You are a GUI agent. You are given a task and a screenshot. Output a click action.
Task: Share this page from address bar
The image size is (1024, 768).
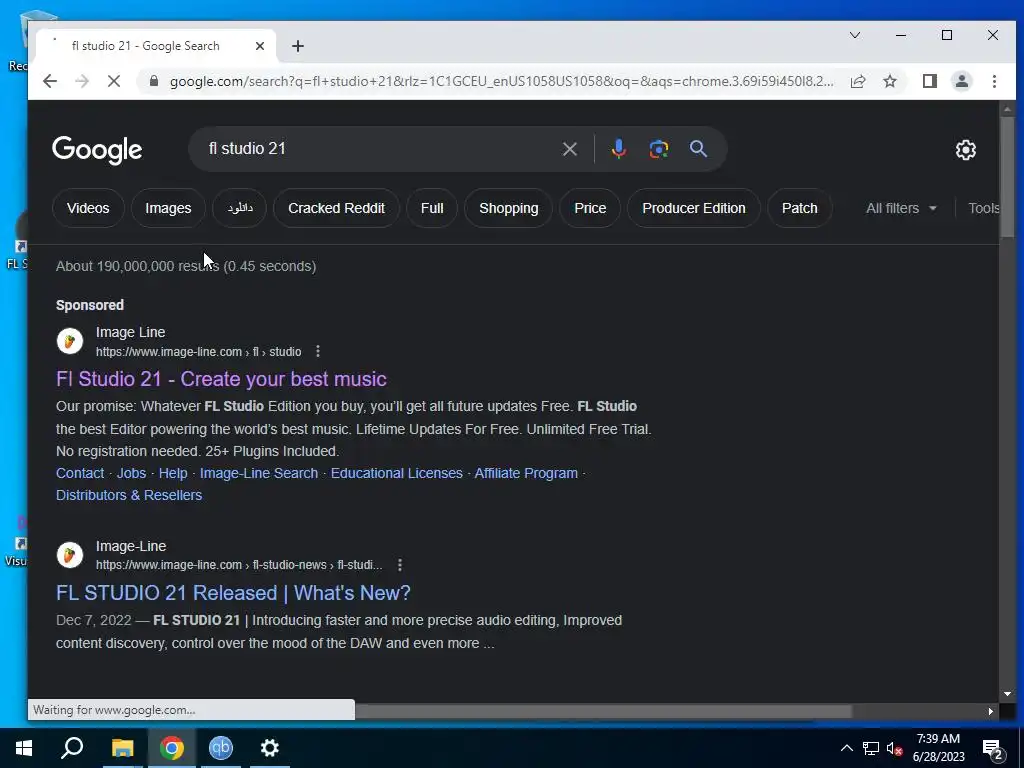858,81
